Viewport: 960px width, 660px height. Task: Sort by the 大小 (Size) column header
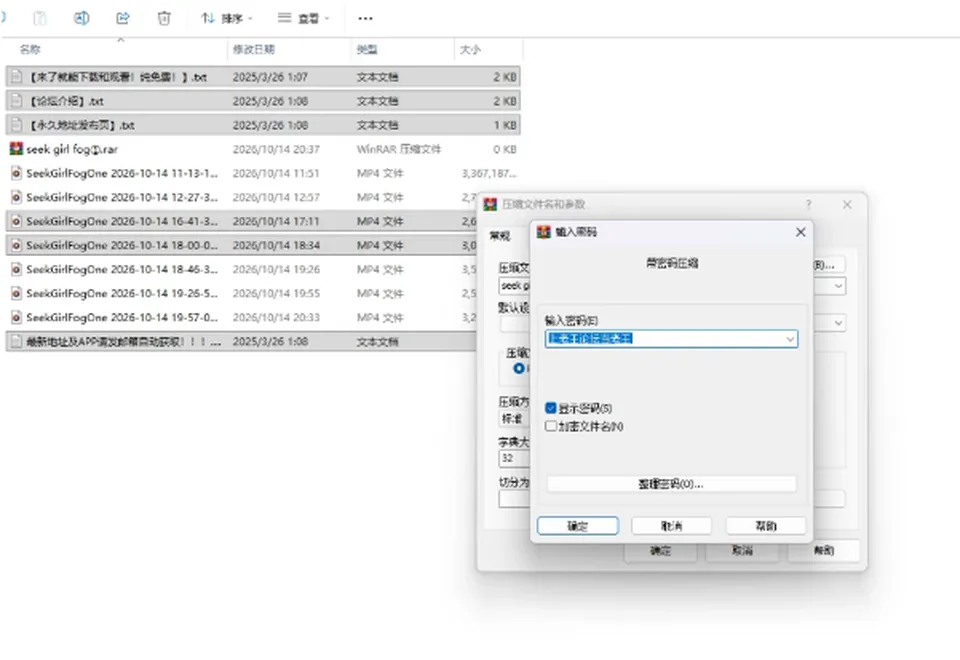[470, 50]
